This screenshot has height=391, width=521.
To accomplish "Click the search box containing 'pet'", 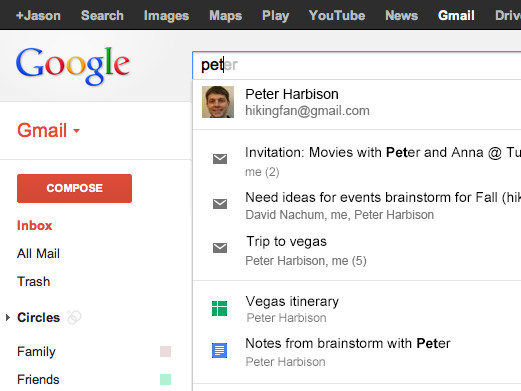I will (x=357, y=65).
